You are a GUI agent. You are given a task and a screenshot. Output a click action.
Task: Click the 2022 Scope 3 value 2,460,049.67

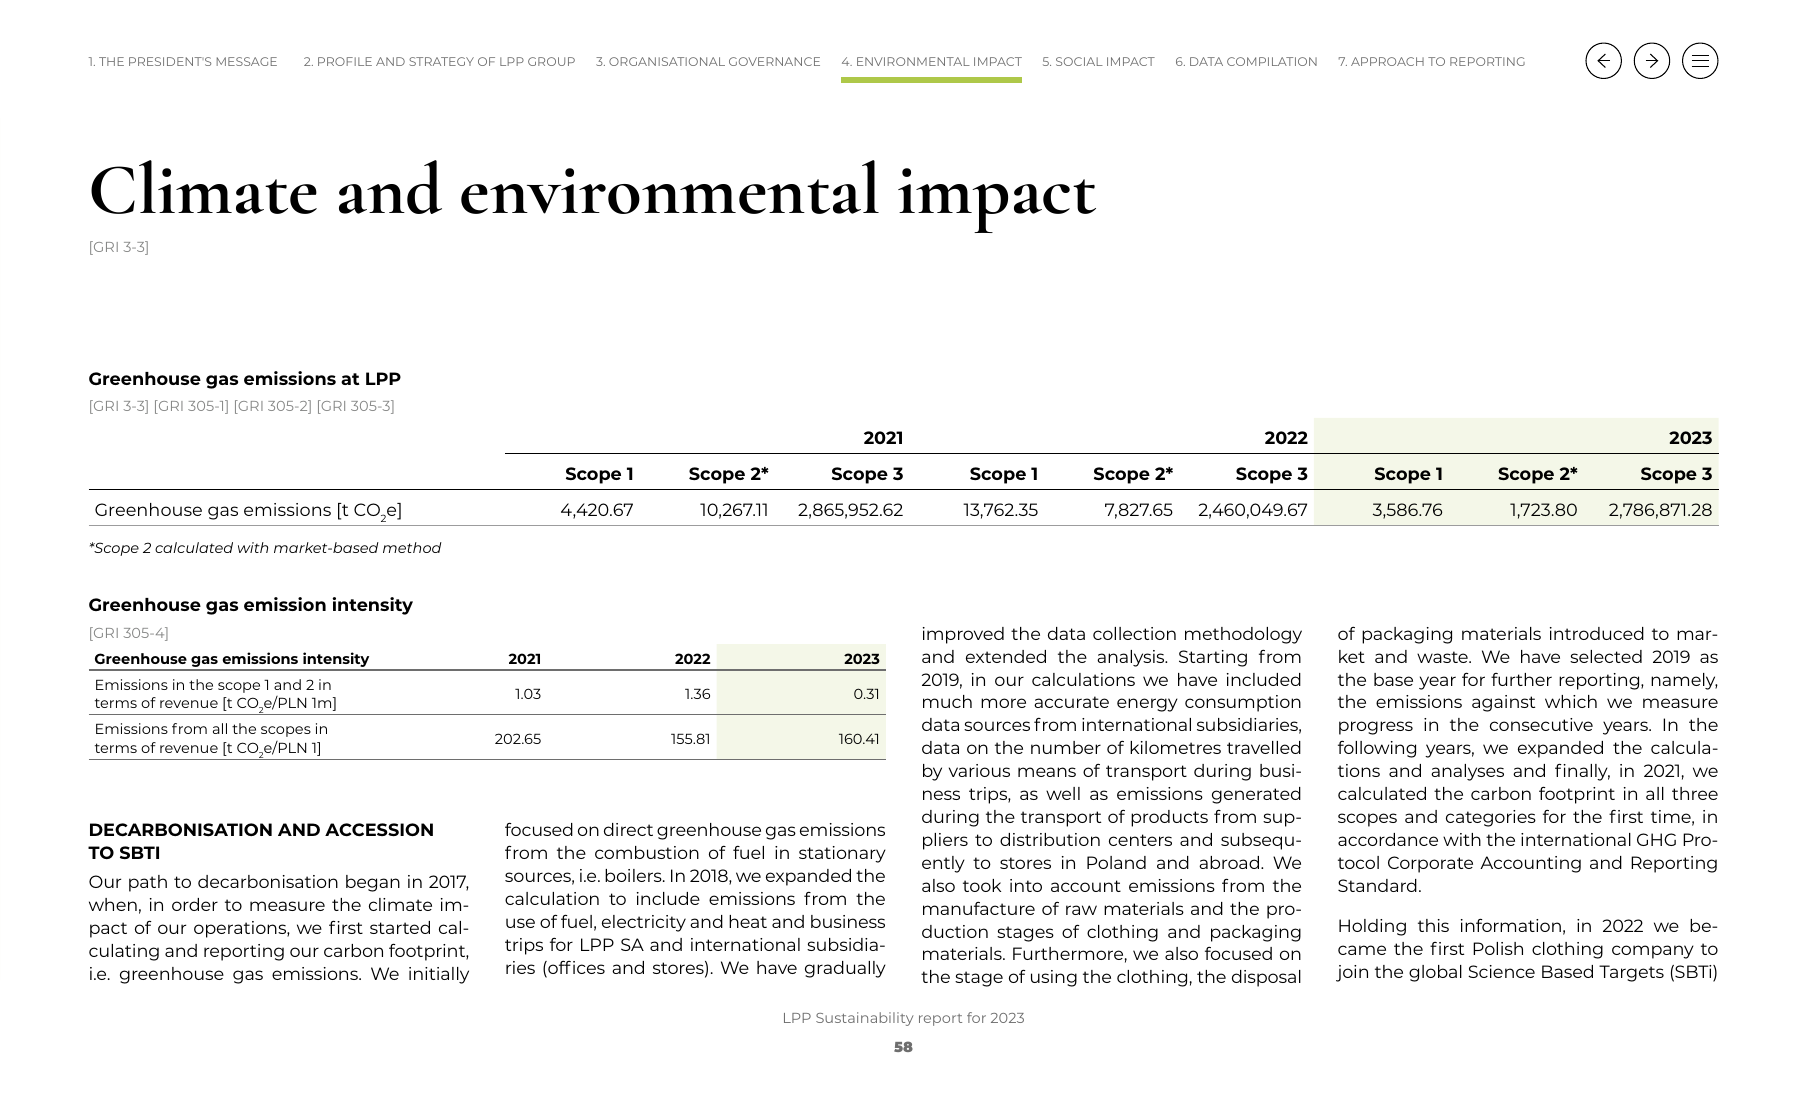[x=1252, y=510]
